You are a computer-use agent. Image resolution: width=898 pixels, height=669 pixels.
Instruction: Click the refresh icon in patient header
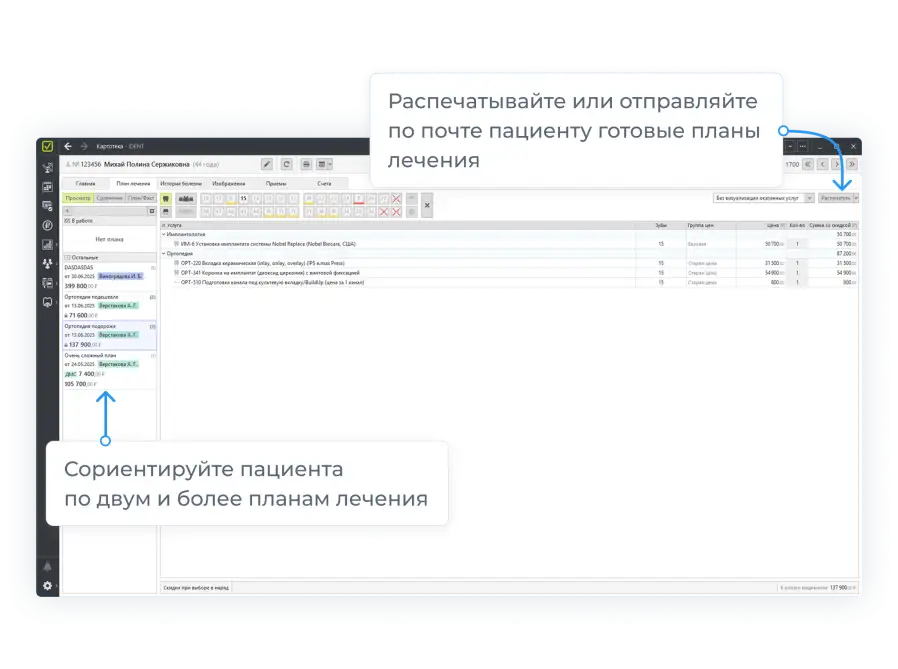[286, 164]
